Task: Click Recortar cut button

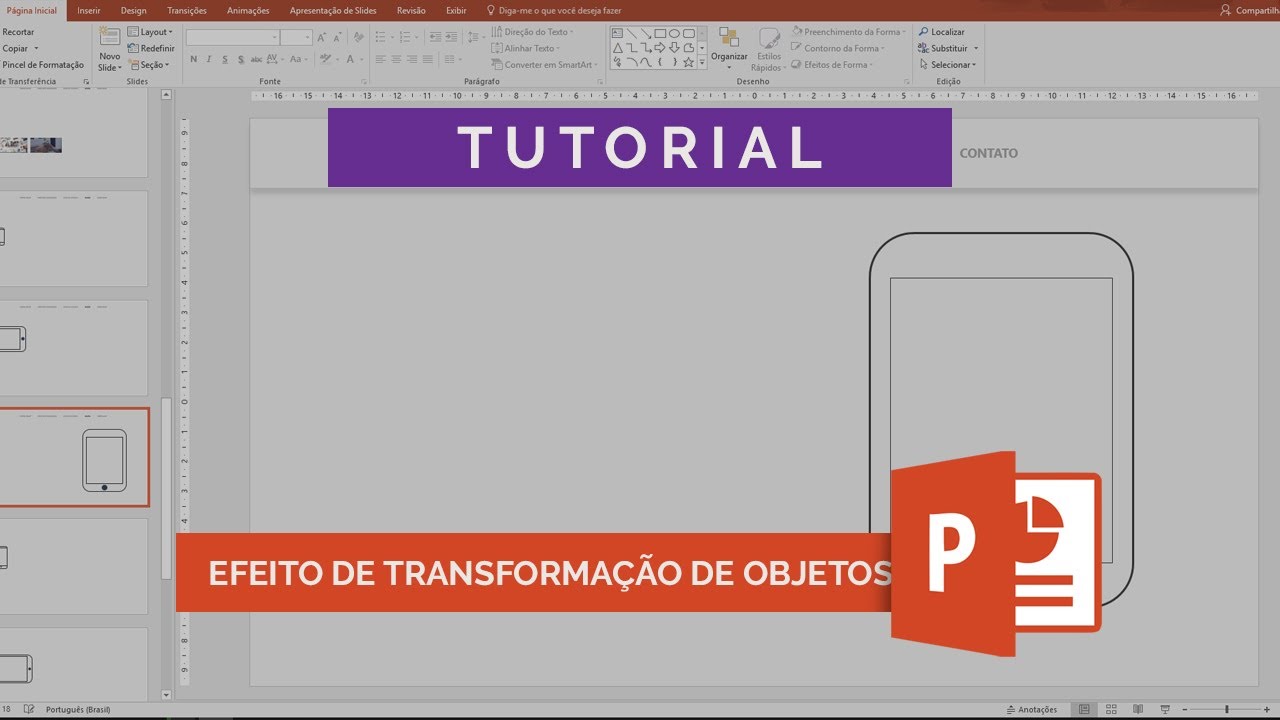Action: (x=18, y=32)
